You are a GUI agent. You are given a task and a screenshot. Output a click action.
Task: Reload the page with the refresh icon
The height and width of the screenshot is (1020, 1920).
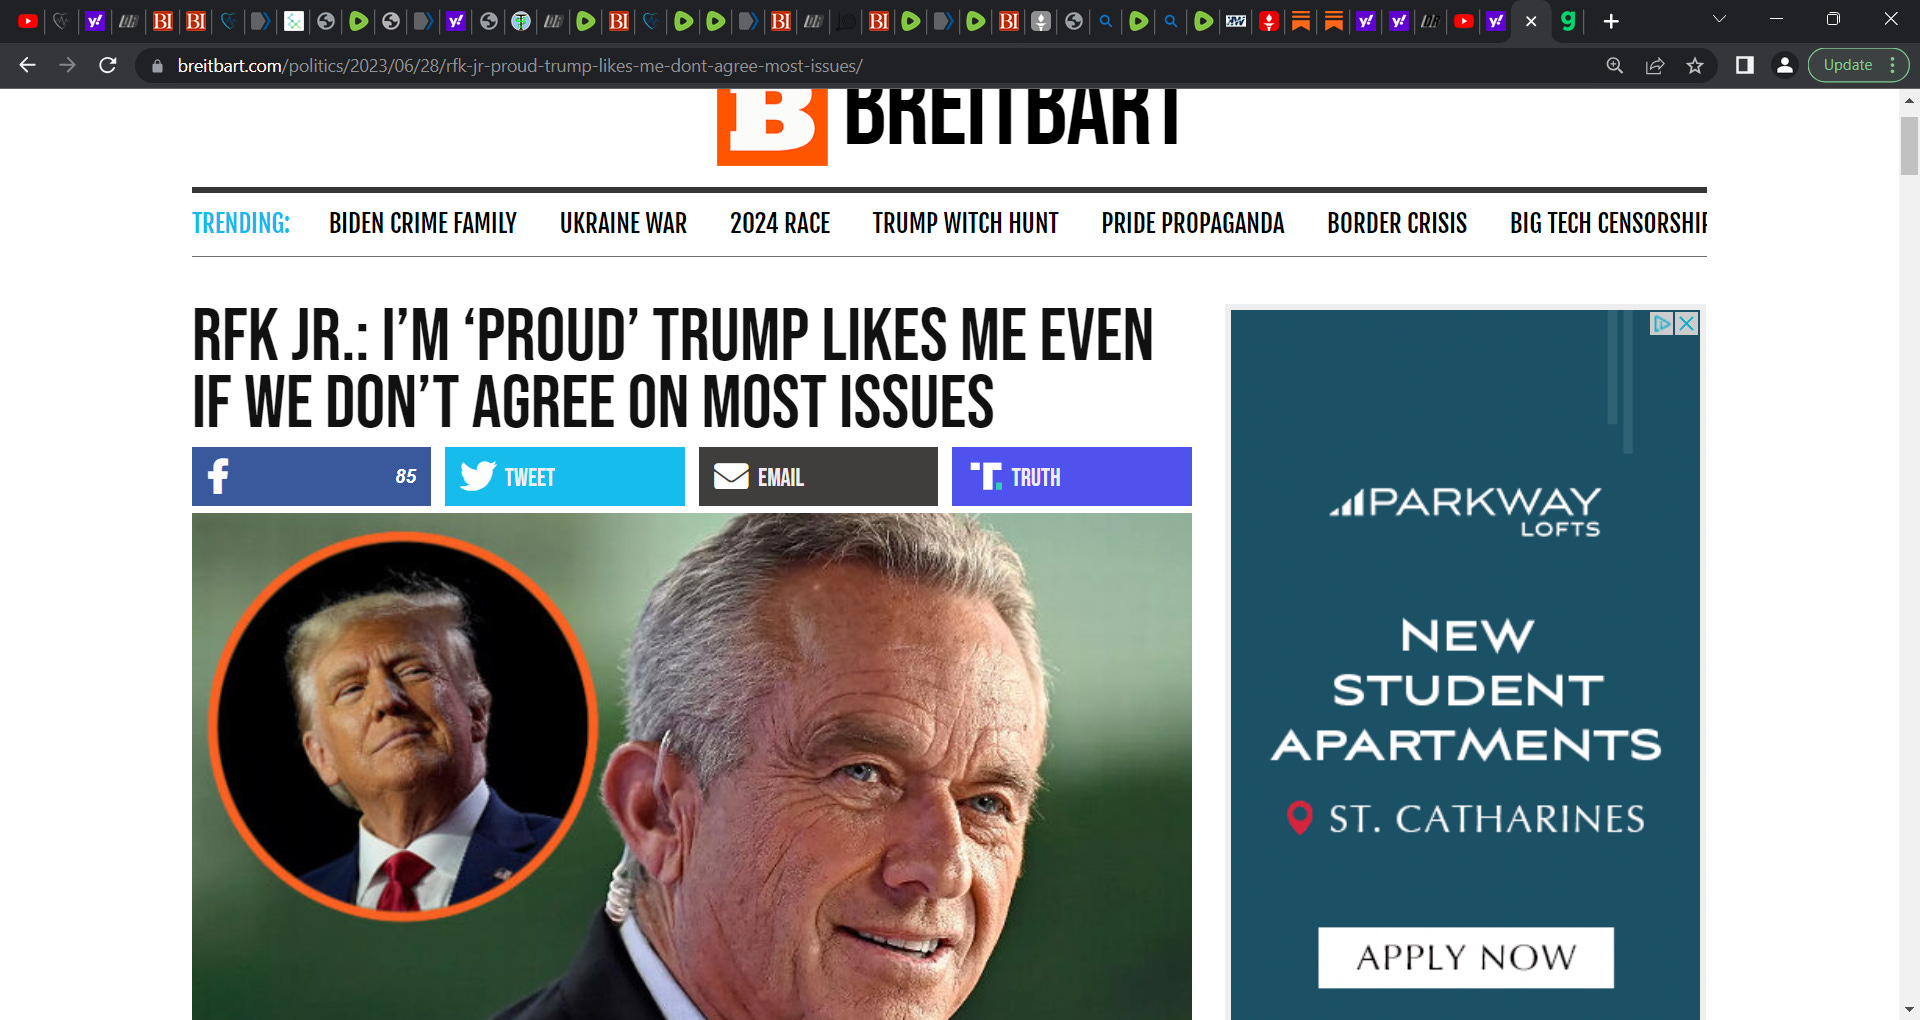click(x=108, y=65)
